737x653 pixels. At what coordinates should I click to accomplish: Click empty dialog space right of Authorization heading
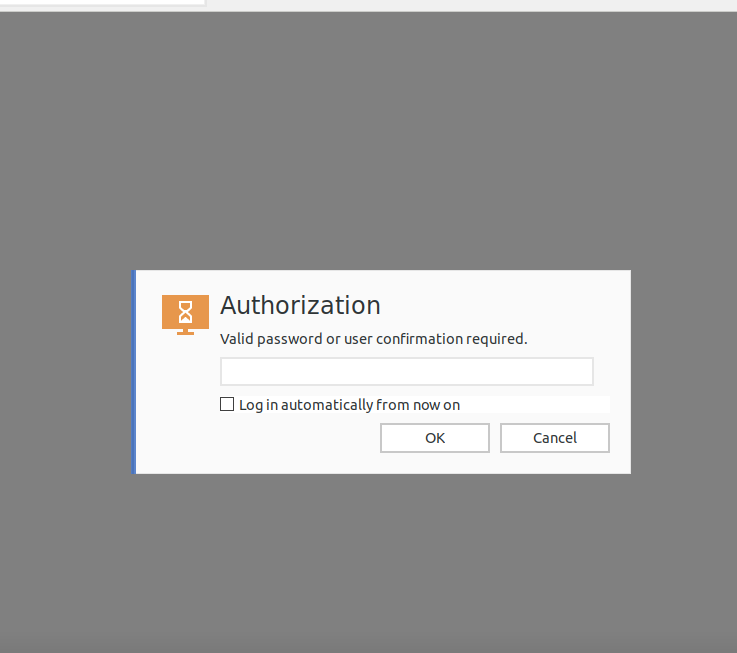[x=500, y=305]
